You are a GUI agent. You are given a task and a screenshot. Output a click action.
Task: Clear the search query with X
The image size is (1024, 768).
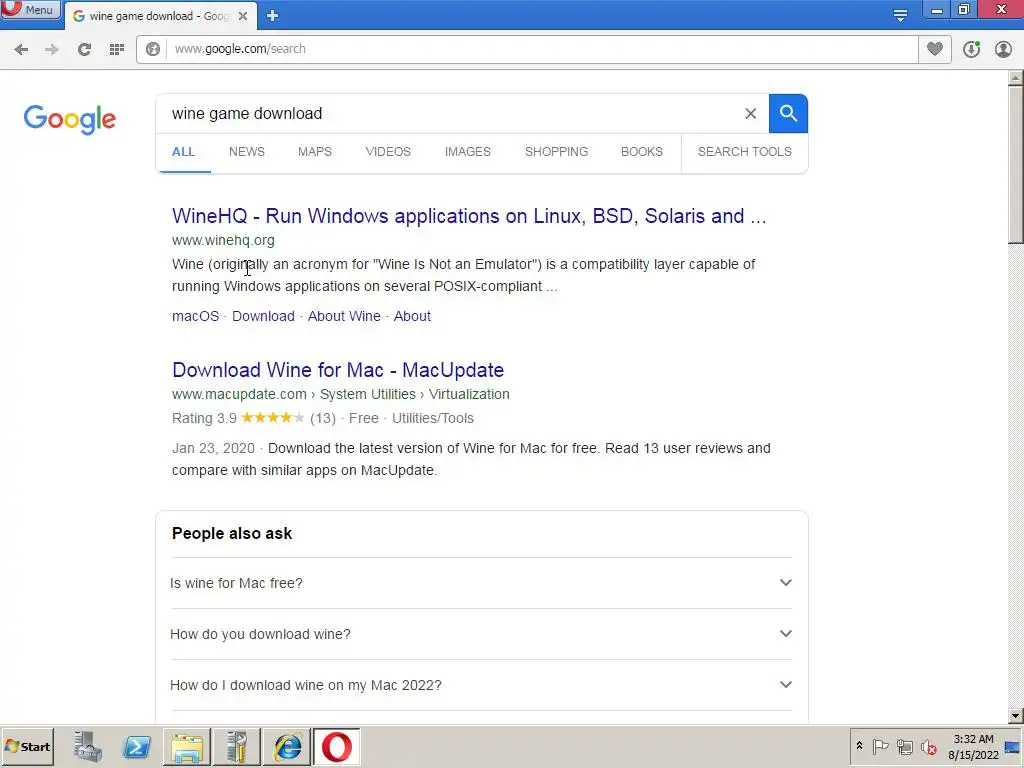(x=750, y=114)
